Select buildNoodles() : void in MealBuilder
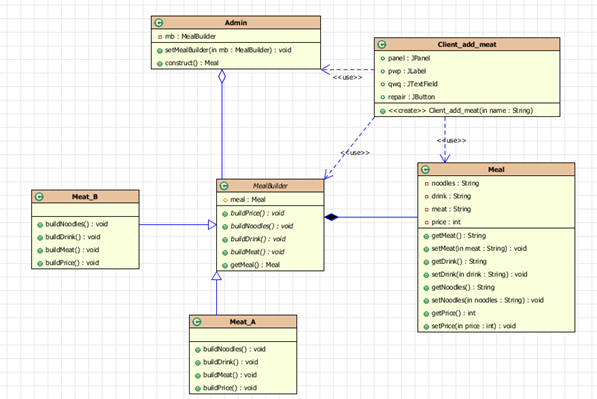Image resolution: width=597 pixels, height=399 pixels. (x=262, y=226)
